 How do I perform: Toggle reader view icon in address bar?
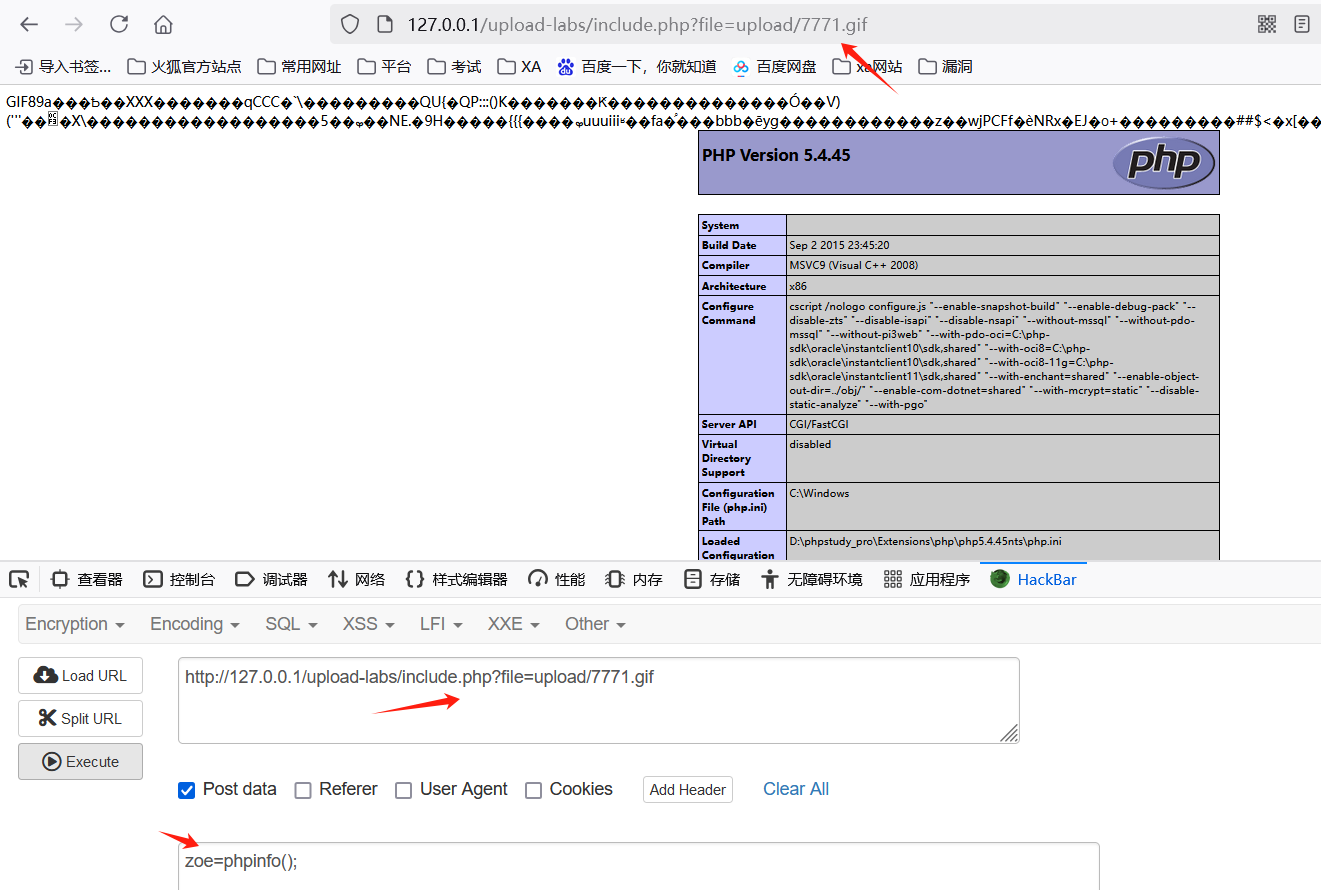pos(1302,24)
